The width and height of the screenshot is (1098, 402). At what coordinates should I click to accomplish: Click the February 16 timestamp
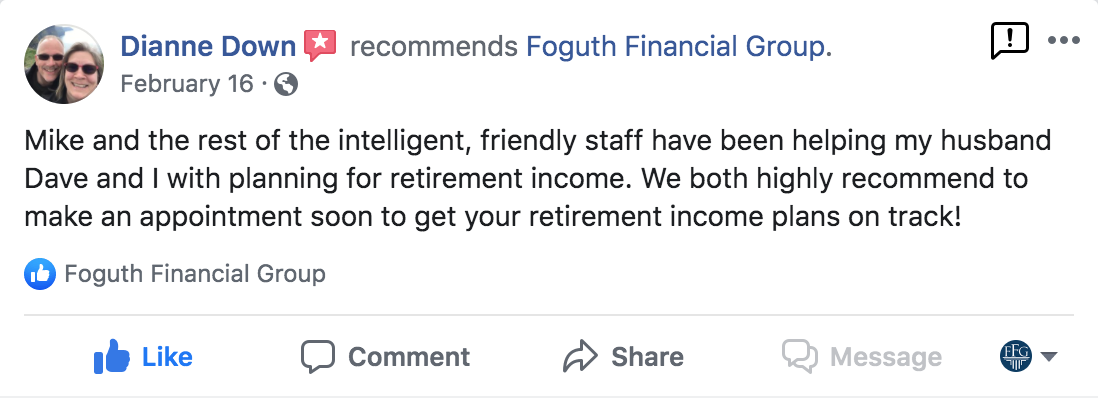(x=187, y=84)
